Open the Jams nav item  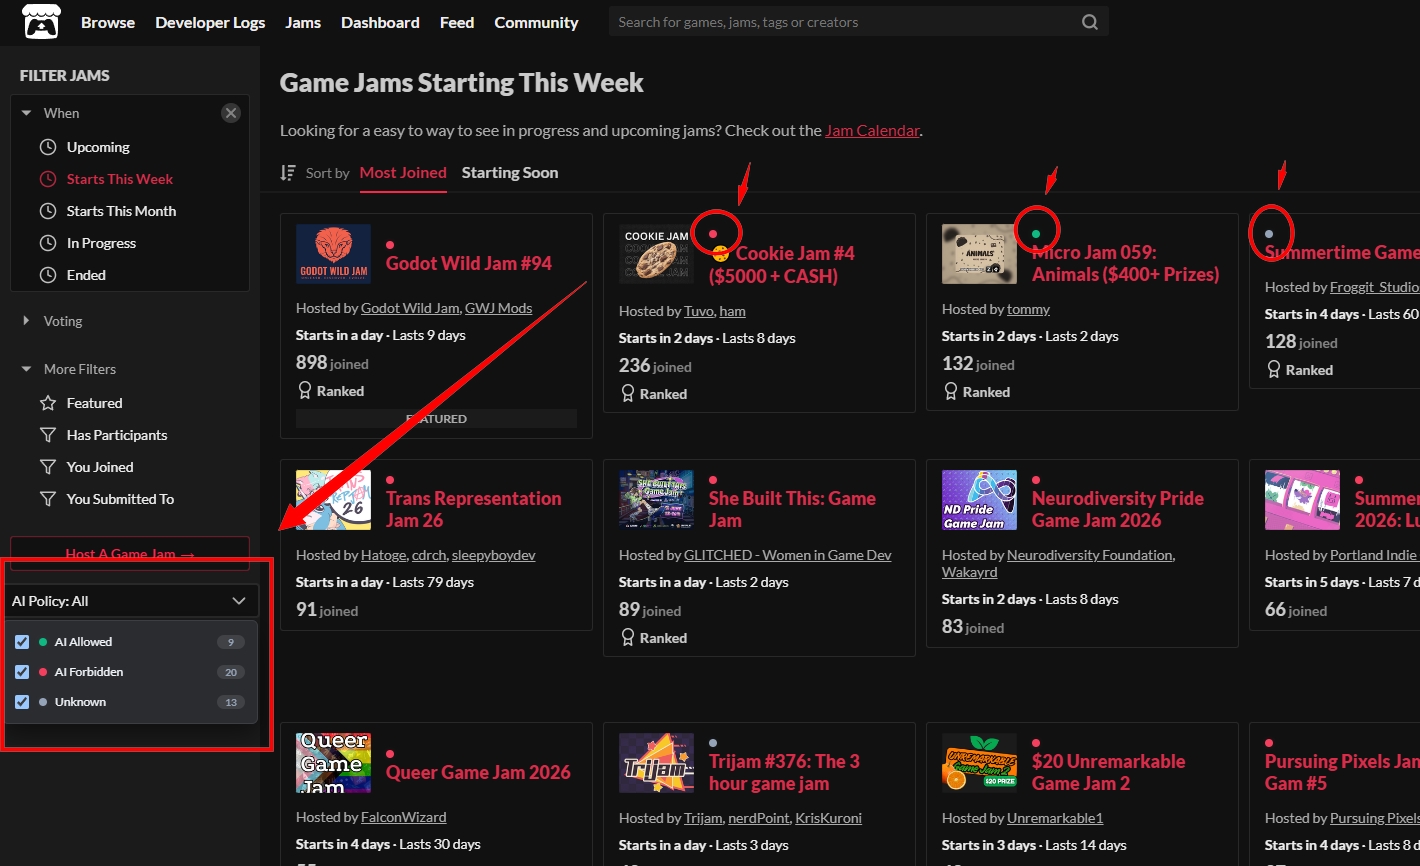[x=303, y=22]
